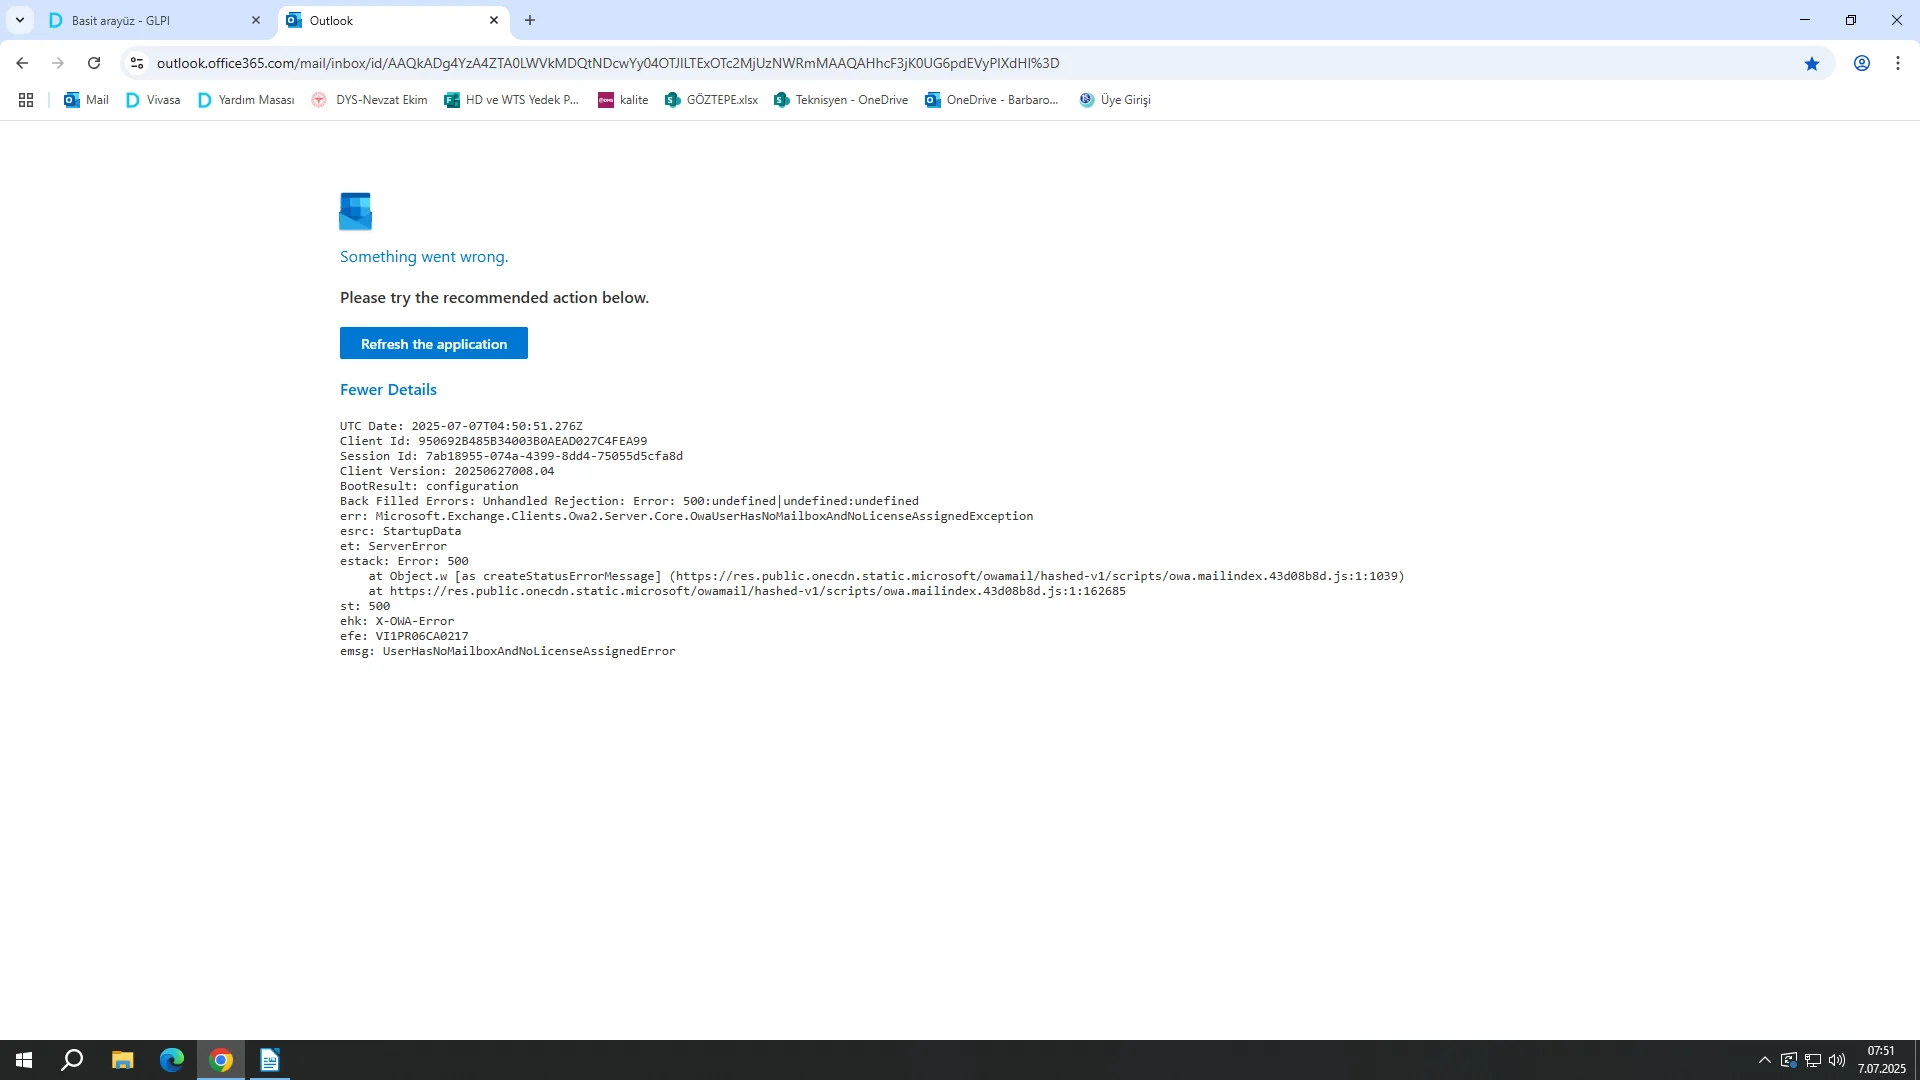Click the bookmark star icon
Image resolution: width=1920 pixels, height=1080 pixels.
tap(1811, 63)
